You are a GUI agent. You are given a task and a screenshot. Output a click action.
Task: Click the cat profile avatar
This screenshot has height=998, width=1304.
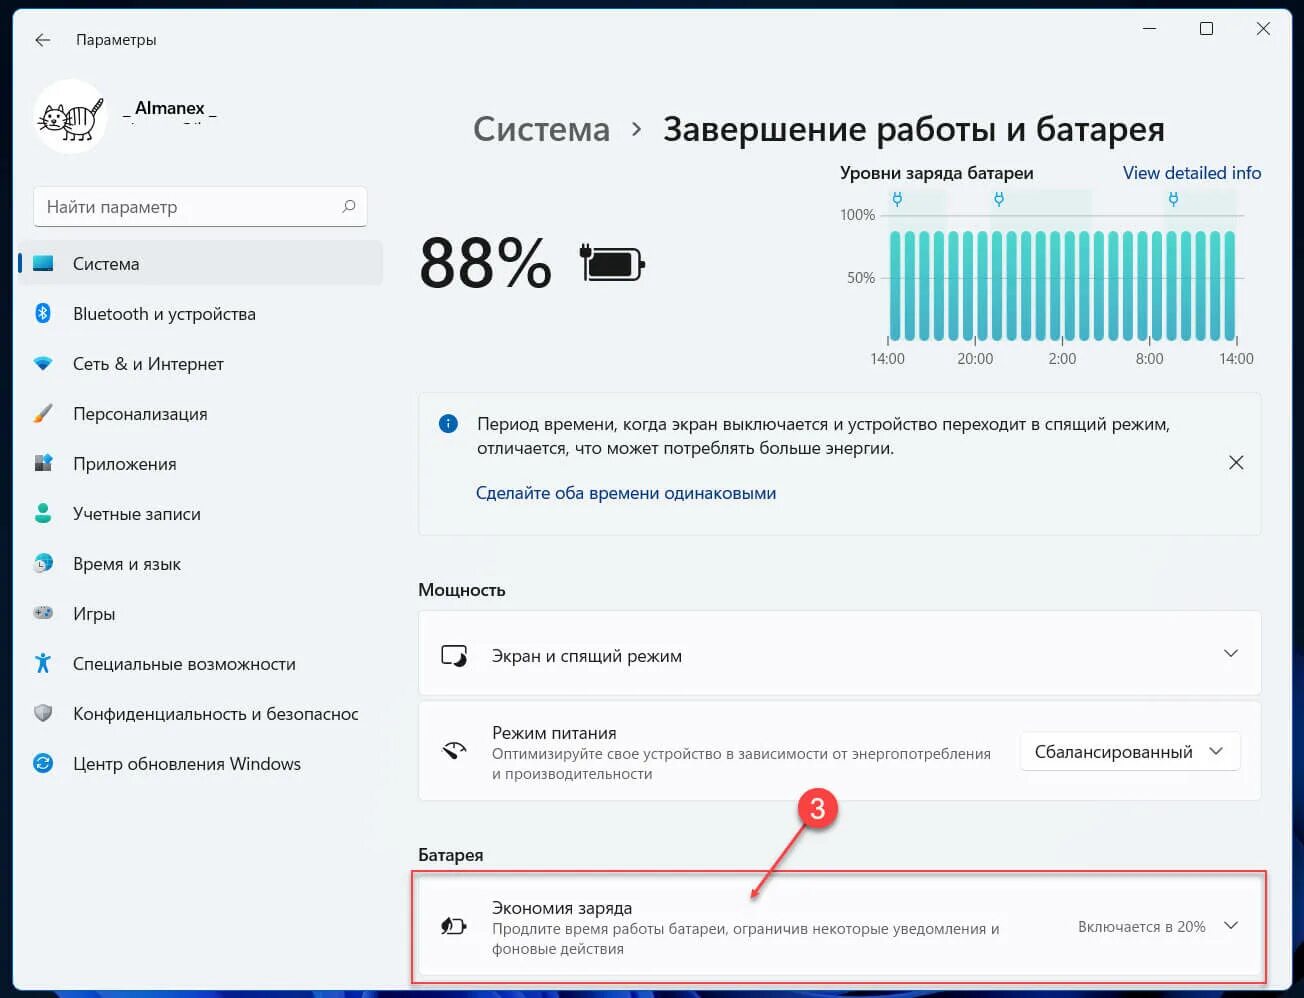coord(70,118)
